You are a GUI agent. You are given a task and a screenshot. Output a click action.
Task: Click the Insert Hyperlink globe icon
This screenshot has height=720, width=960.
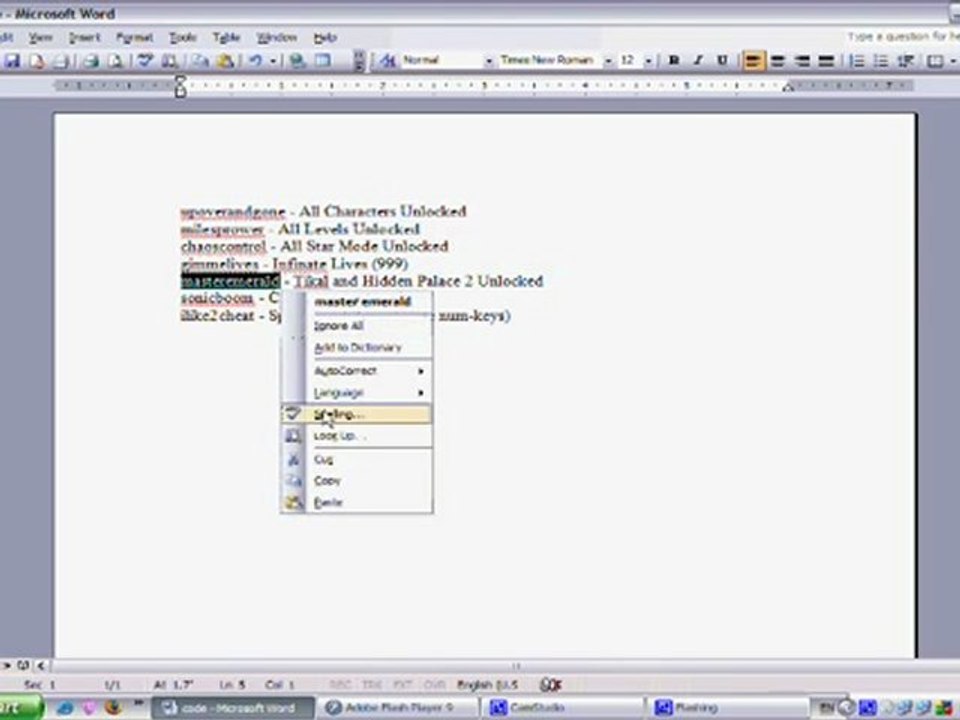pyautogui.click(x=298, y=61)
